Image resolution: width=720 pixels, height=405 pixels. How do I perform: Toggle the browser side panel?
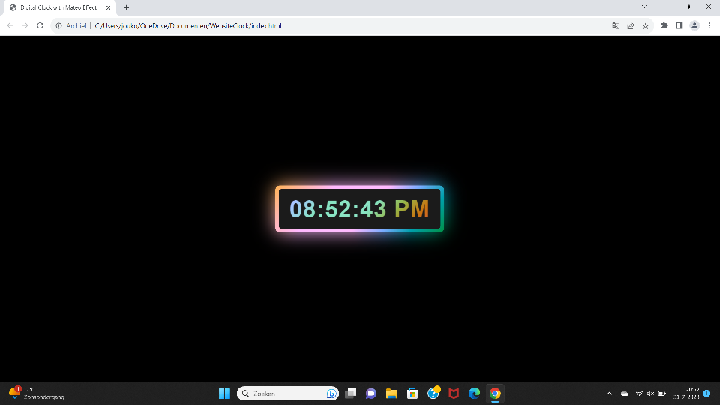pyautogui.click(x=679, y=25)
